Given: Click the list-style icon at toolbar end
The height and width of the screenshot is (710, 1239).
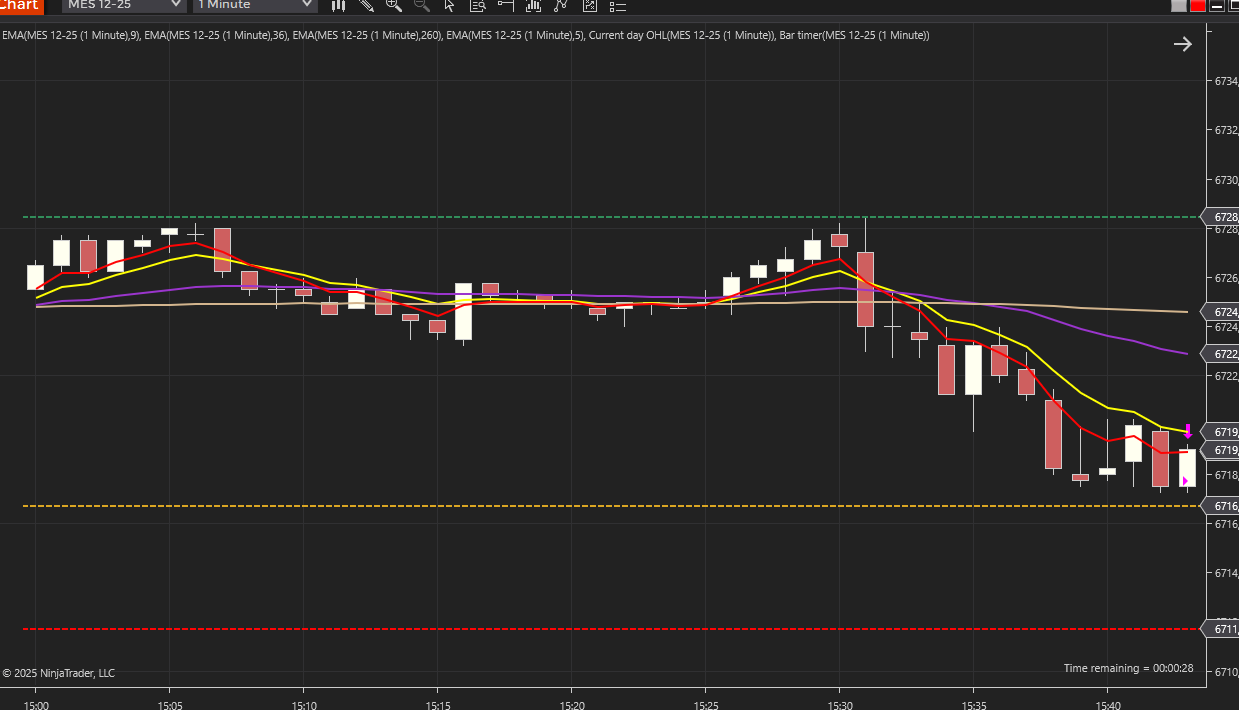Looking at the screenshot, I should (617, 5).
